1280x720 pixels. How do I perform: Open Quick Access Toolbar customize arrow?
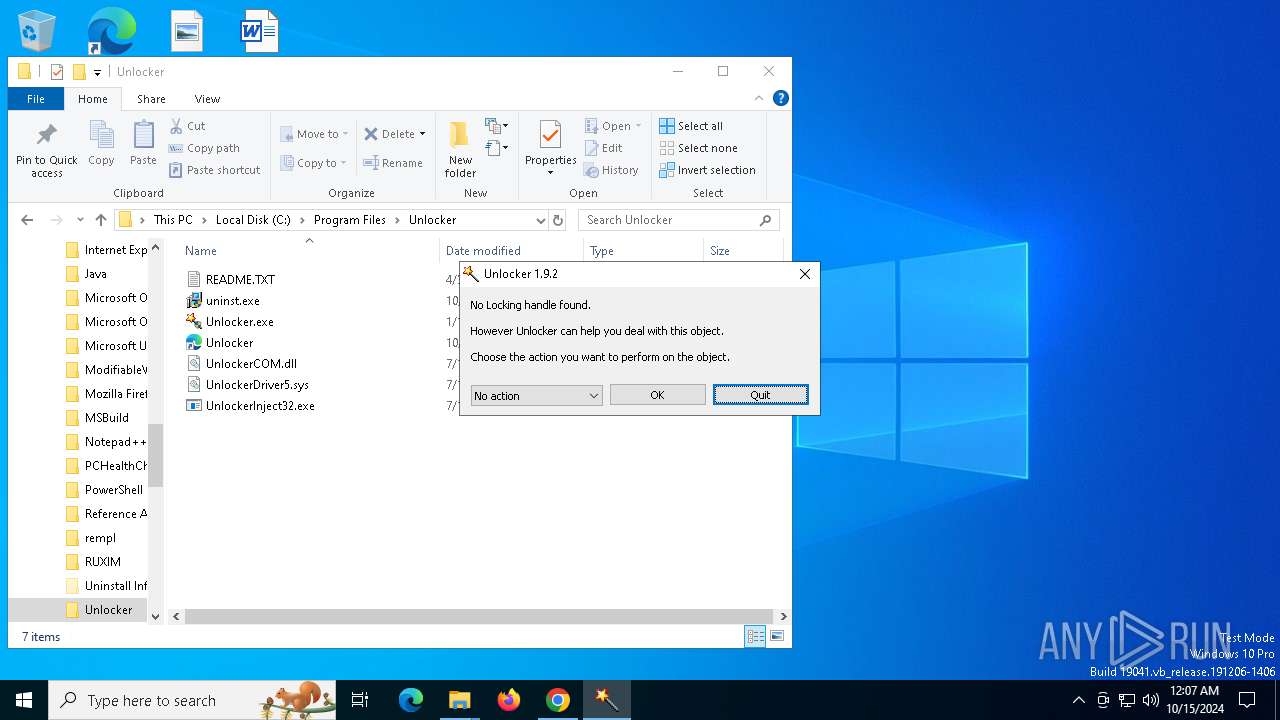click(x=97, y=72)
